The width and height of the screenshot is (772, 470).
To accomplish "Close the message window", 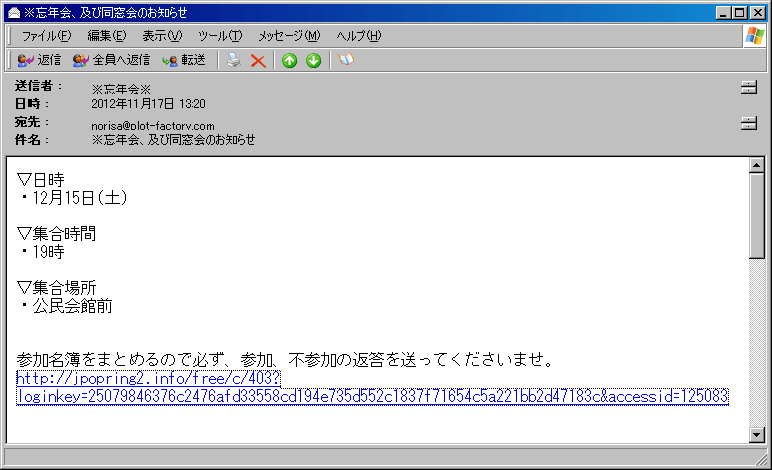I will coord(758,13).
